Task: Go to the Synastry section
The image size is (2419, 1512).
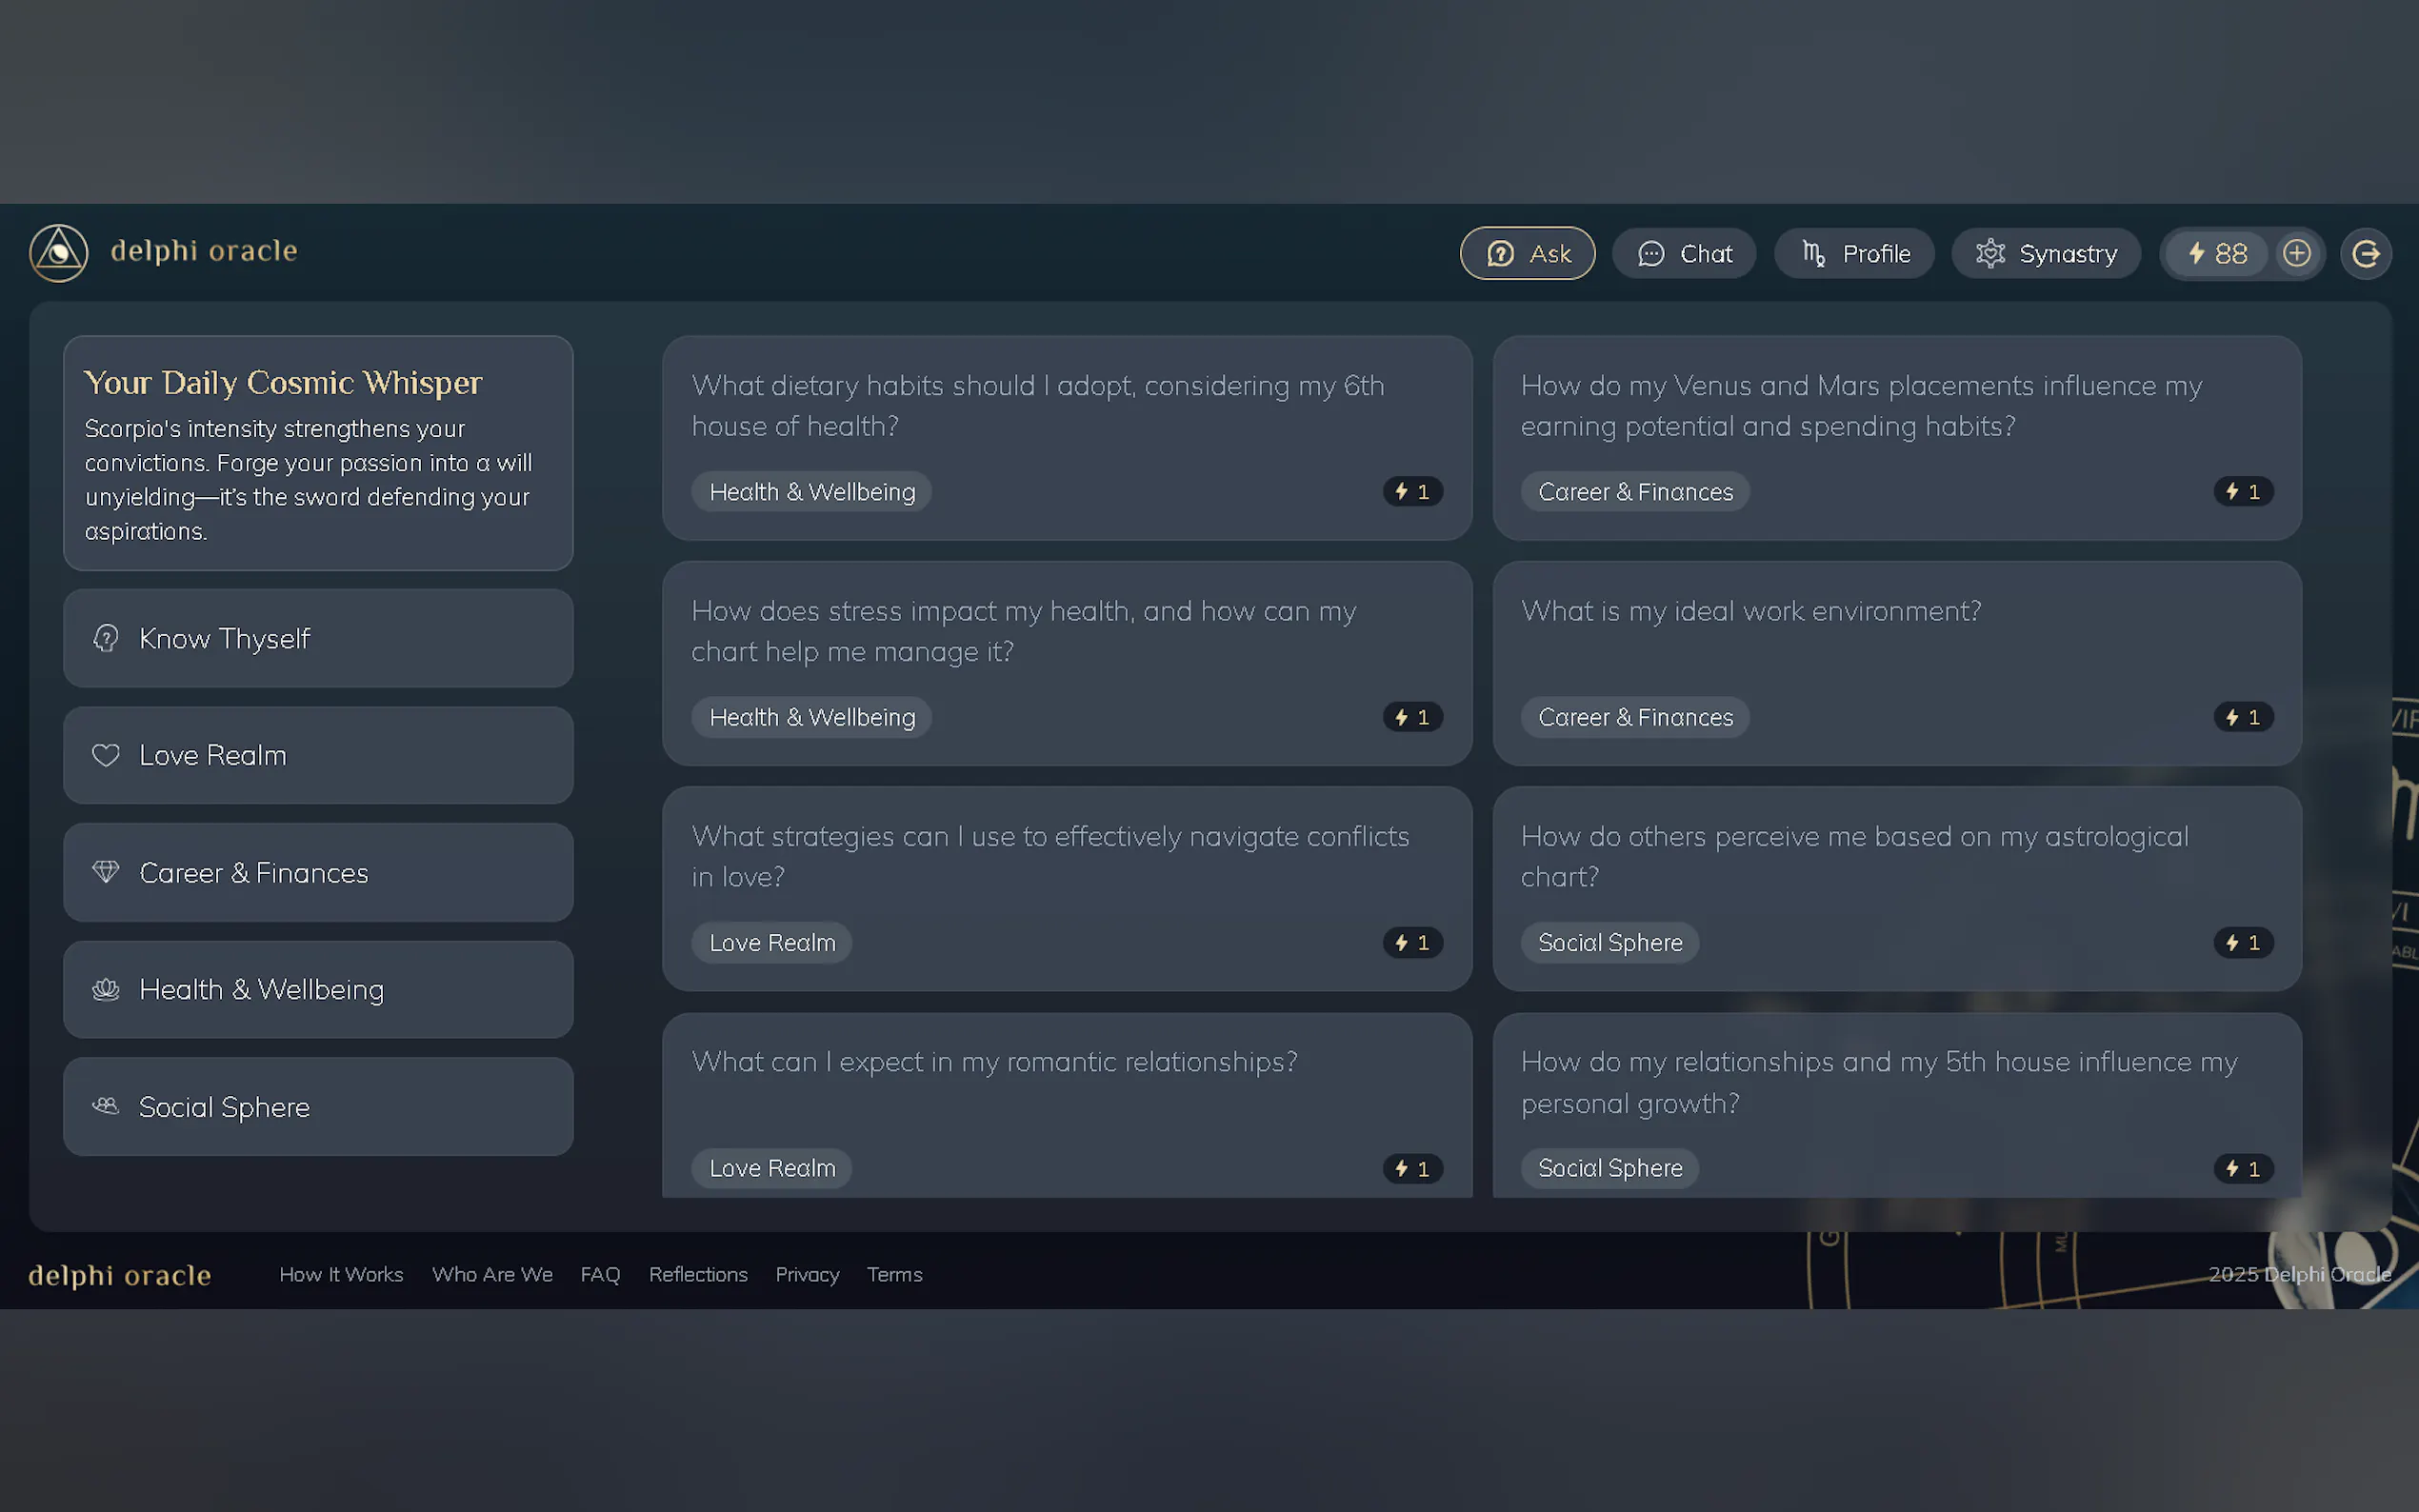Action: [2045, 254]
